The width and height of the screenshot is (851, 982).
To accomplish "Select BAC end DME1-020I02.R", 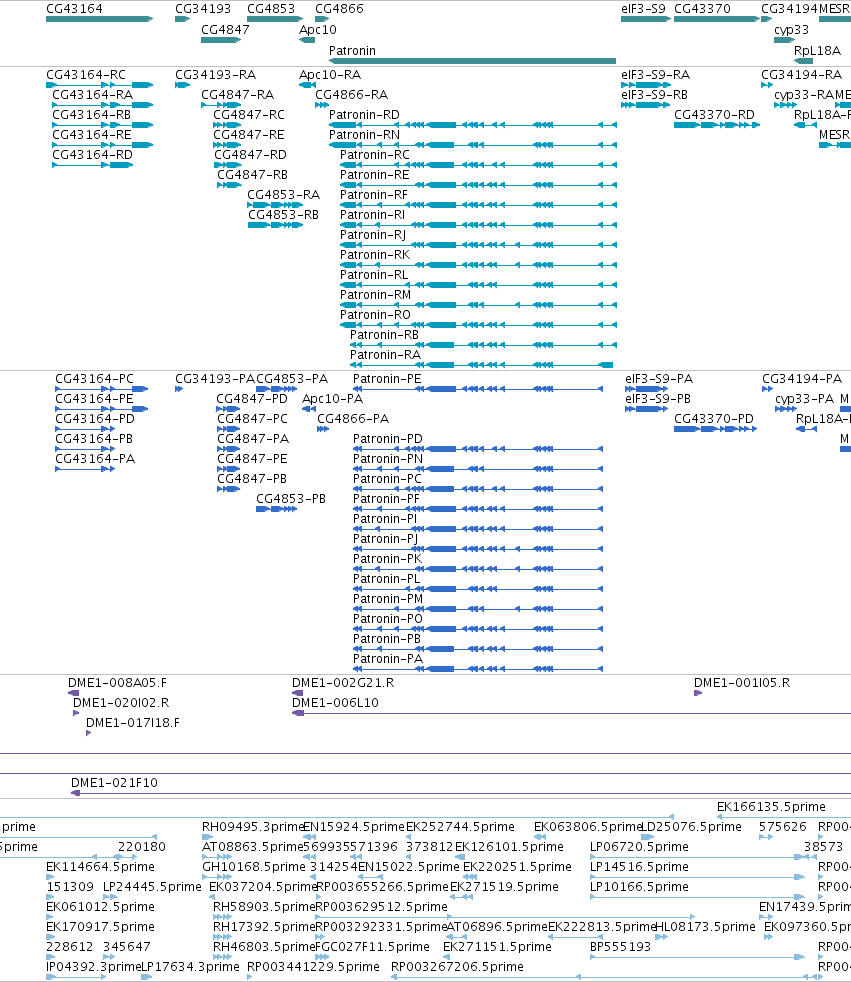I will tap(76, 713).
